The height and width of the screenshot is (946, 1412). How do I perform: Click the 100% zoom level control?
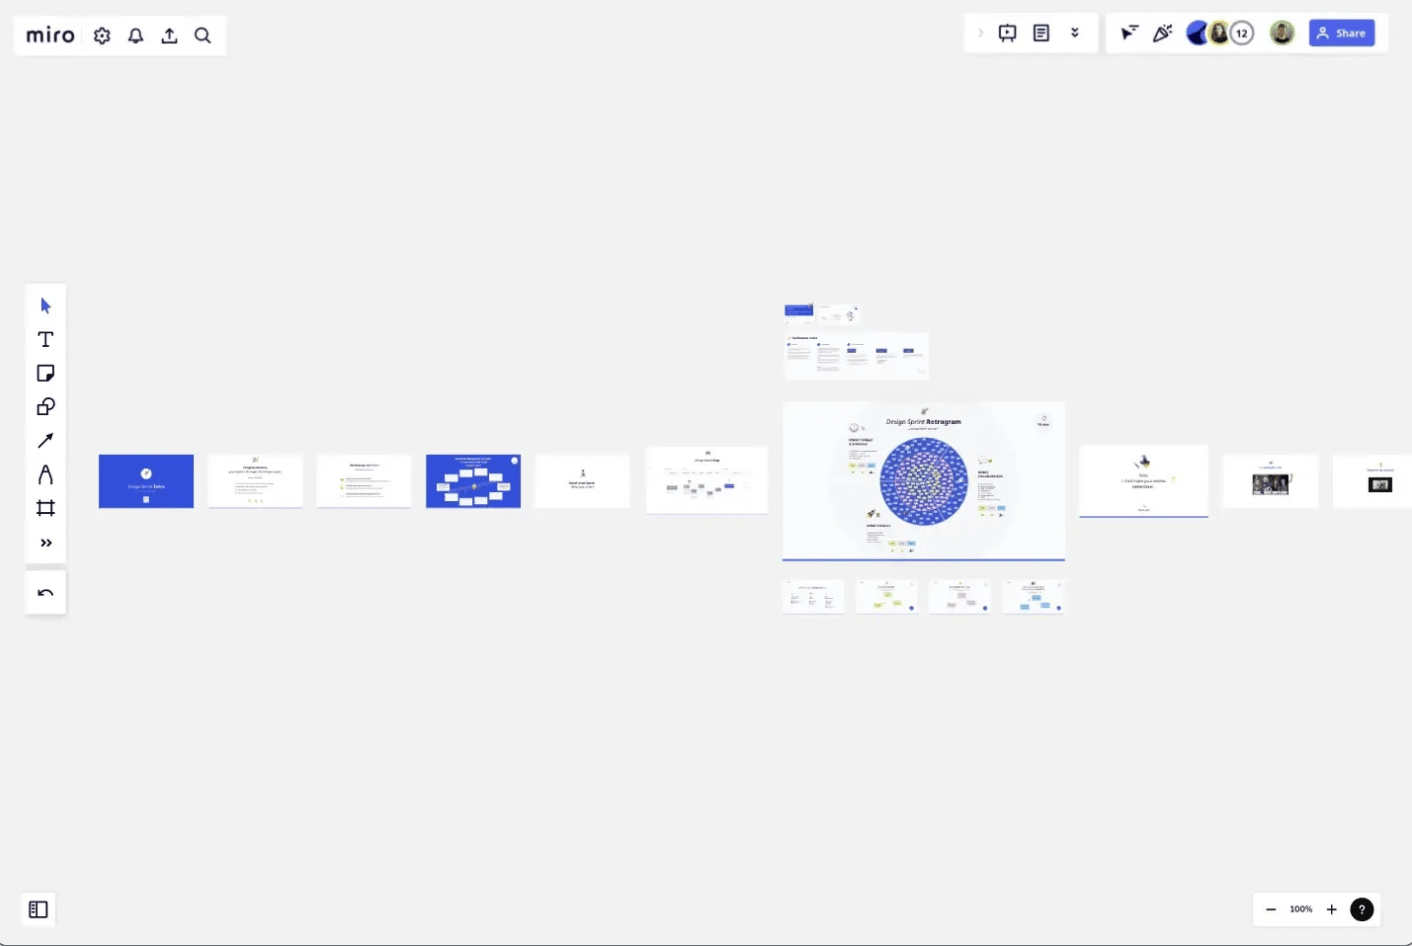tap(1300, 909)
